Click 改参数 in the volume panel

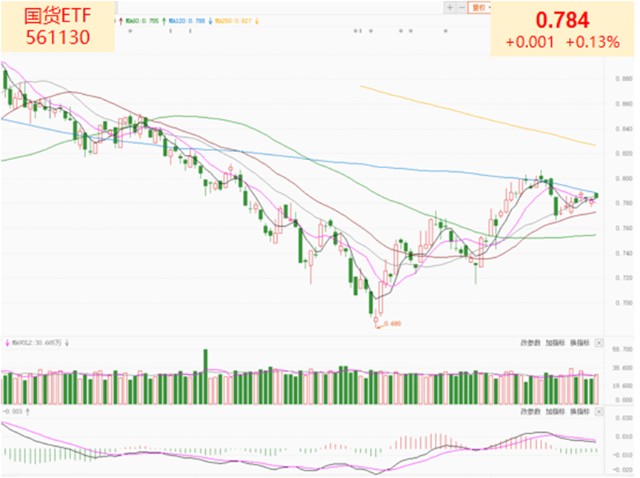(x=530, y=343)
